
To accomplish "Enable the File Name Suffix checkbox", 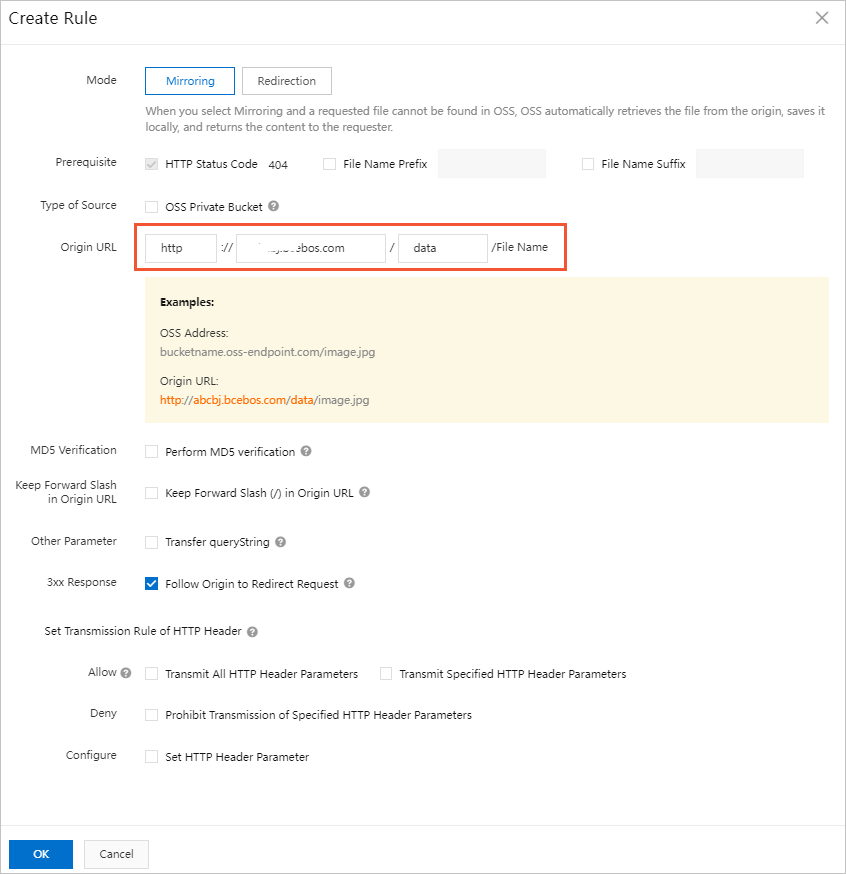I will click(588, 164).
